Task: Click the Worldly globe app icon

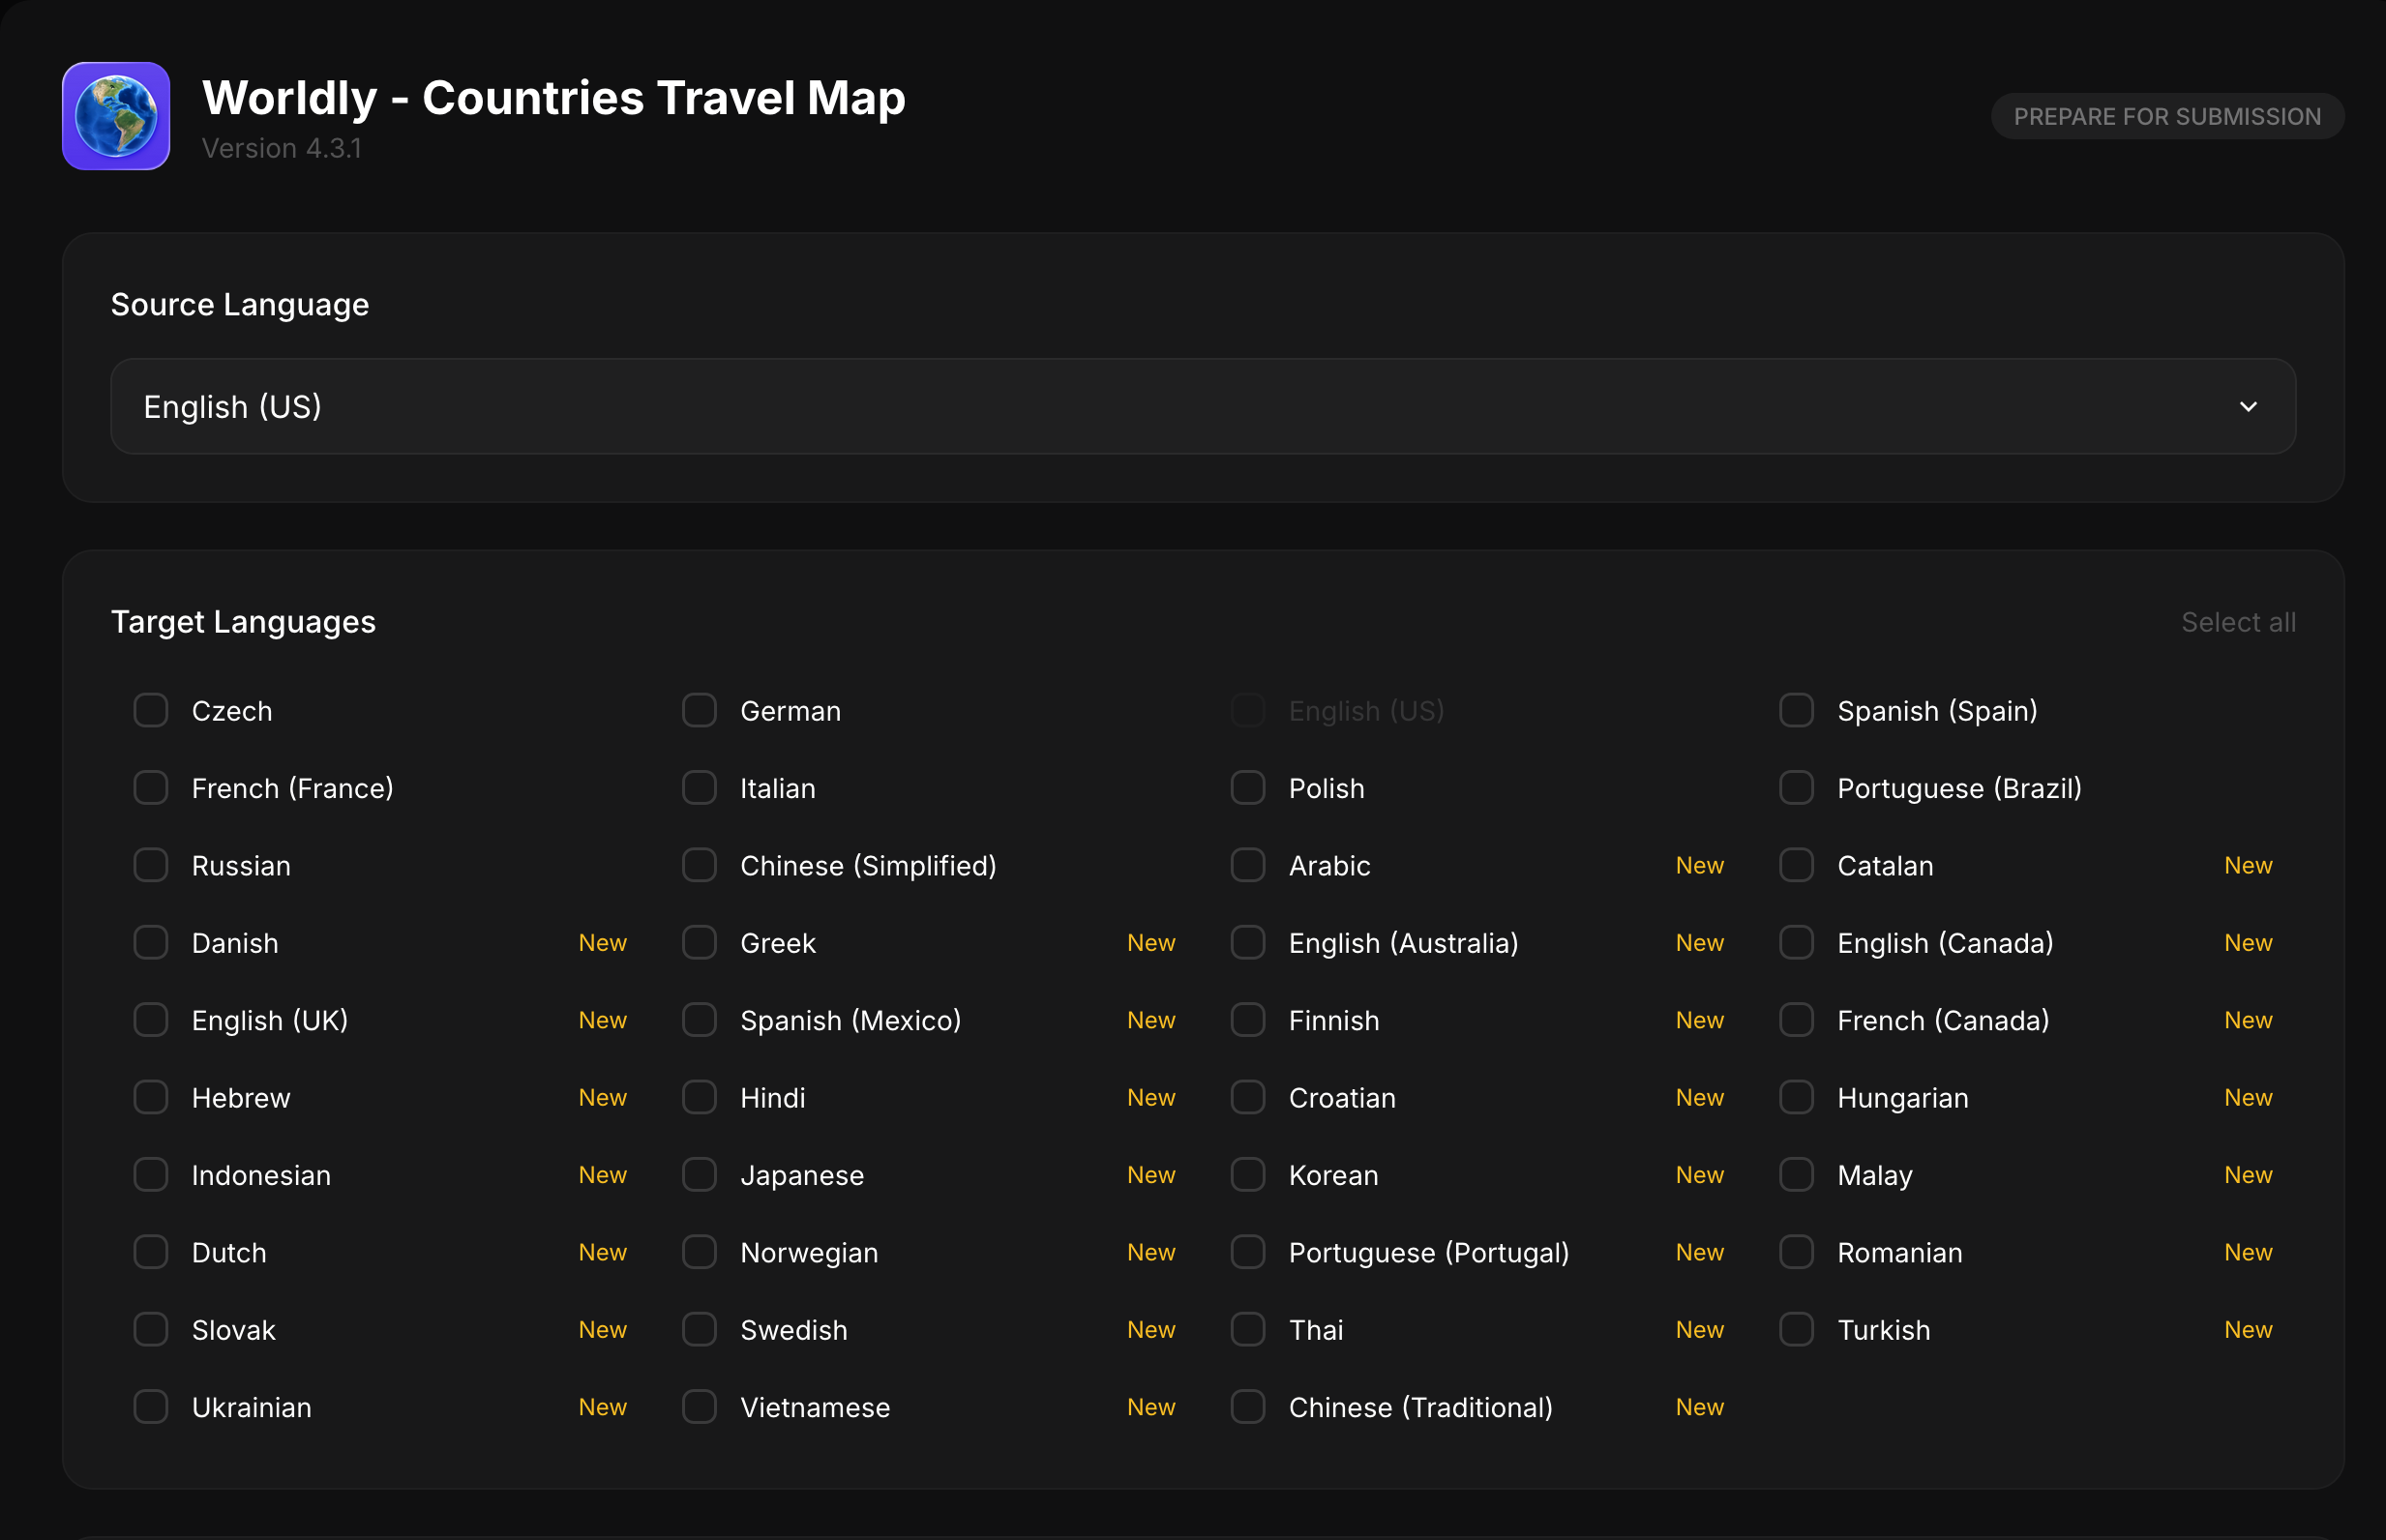Action: coord(115,115)
